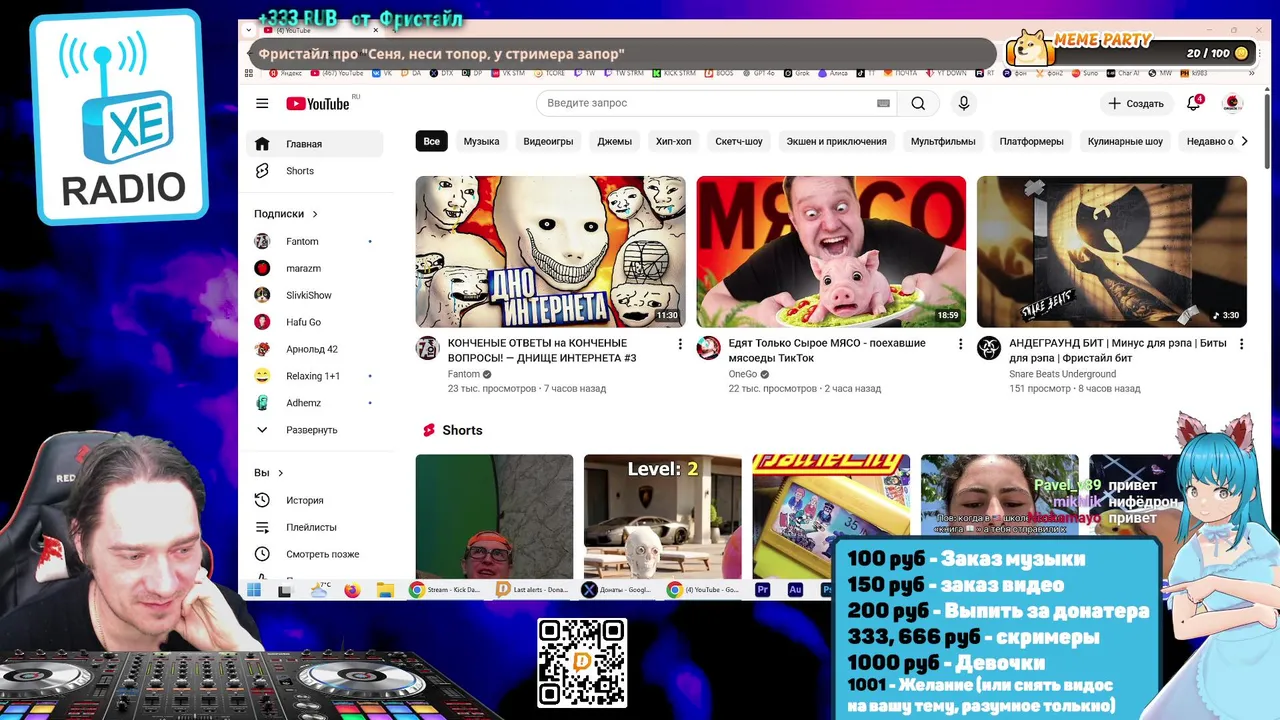Open the options menu for the АНДЕГРАУНД БИТ video
The image size is (1280, 720).
pos(1242,344)
